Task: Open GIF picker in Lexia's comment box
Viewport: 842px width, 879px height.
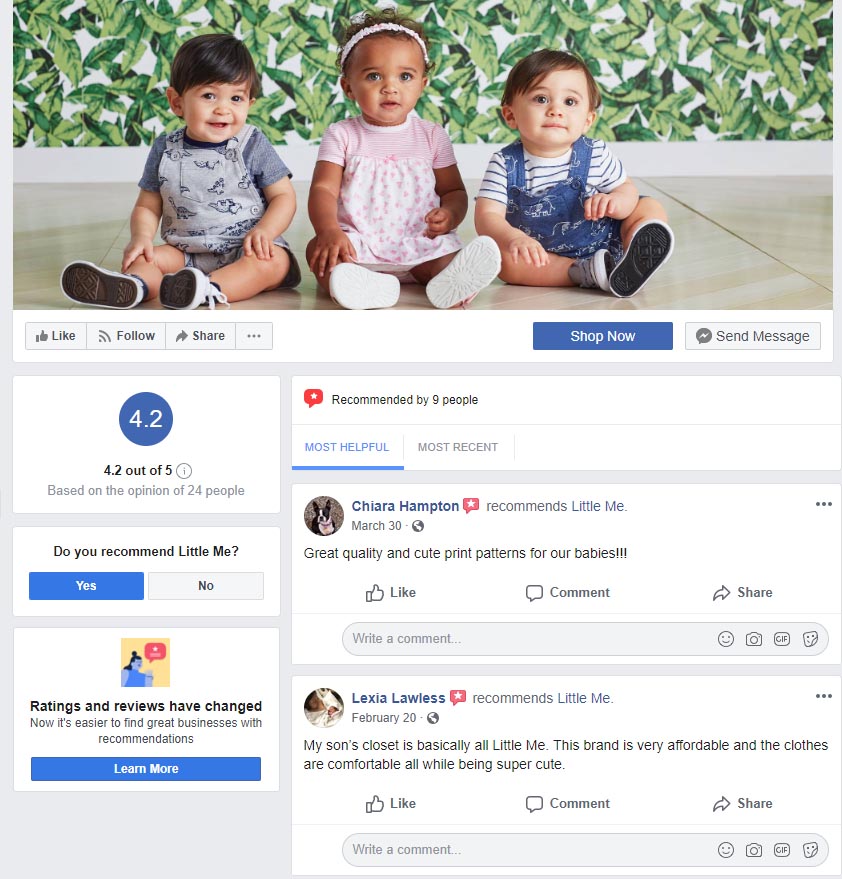Action: (781, 849)
